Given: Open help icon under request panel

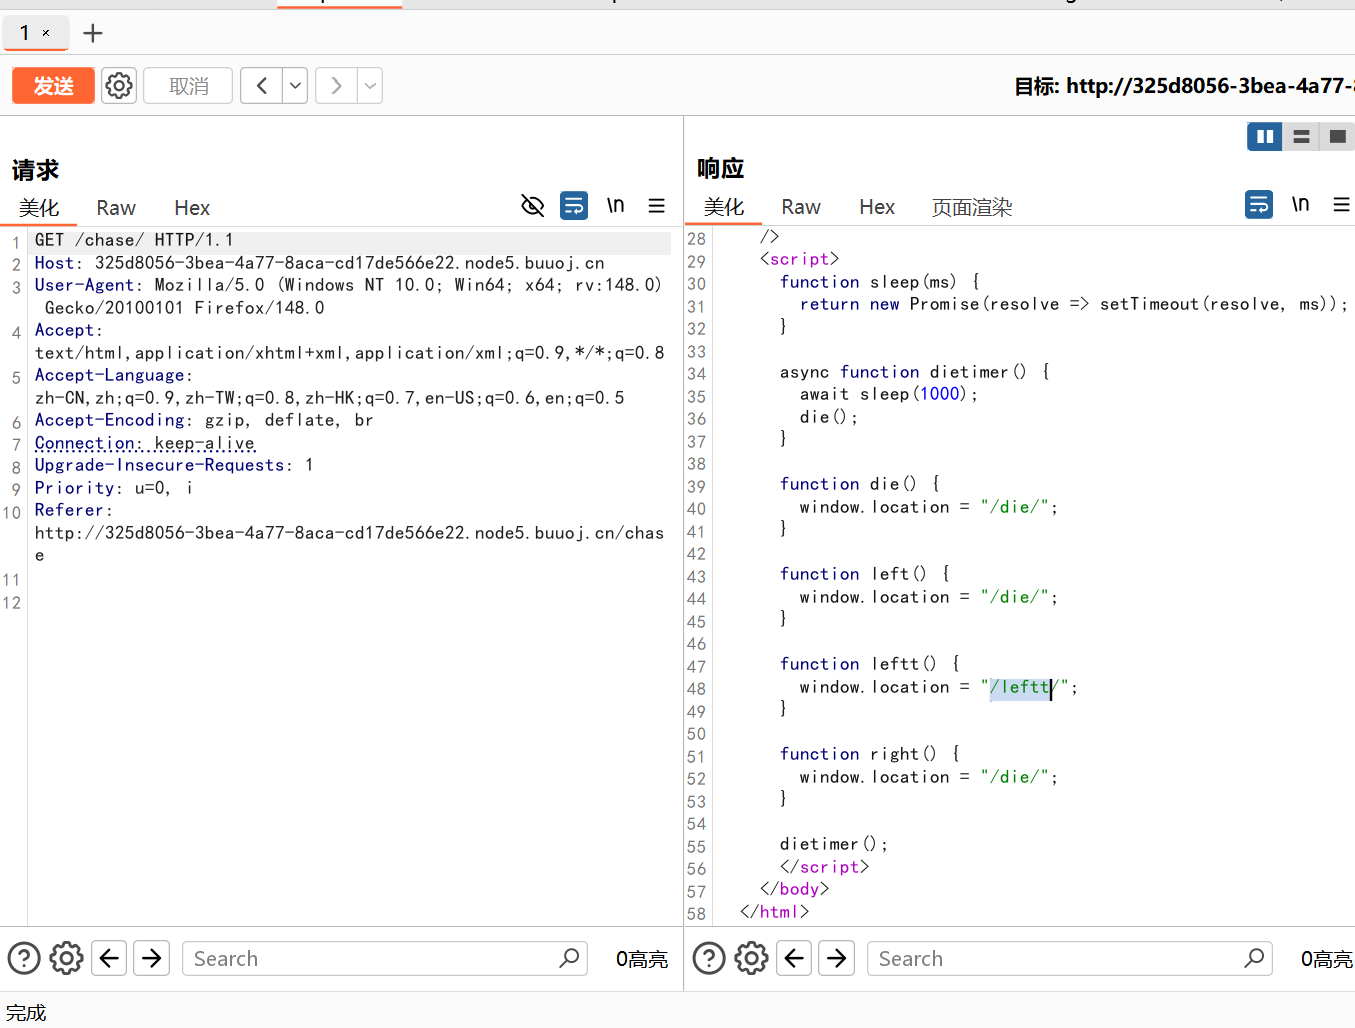Looking at the screenshot, I should coord(24,959).
